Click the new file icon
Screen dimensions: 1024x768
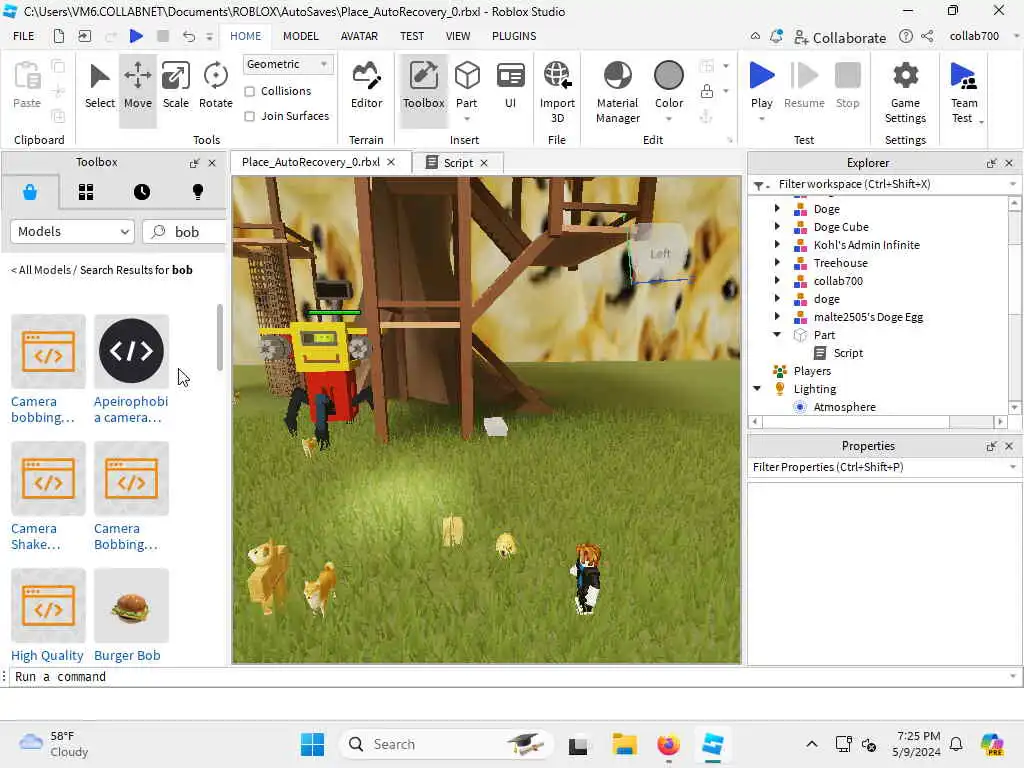(x=59, y=36)
